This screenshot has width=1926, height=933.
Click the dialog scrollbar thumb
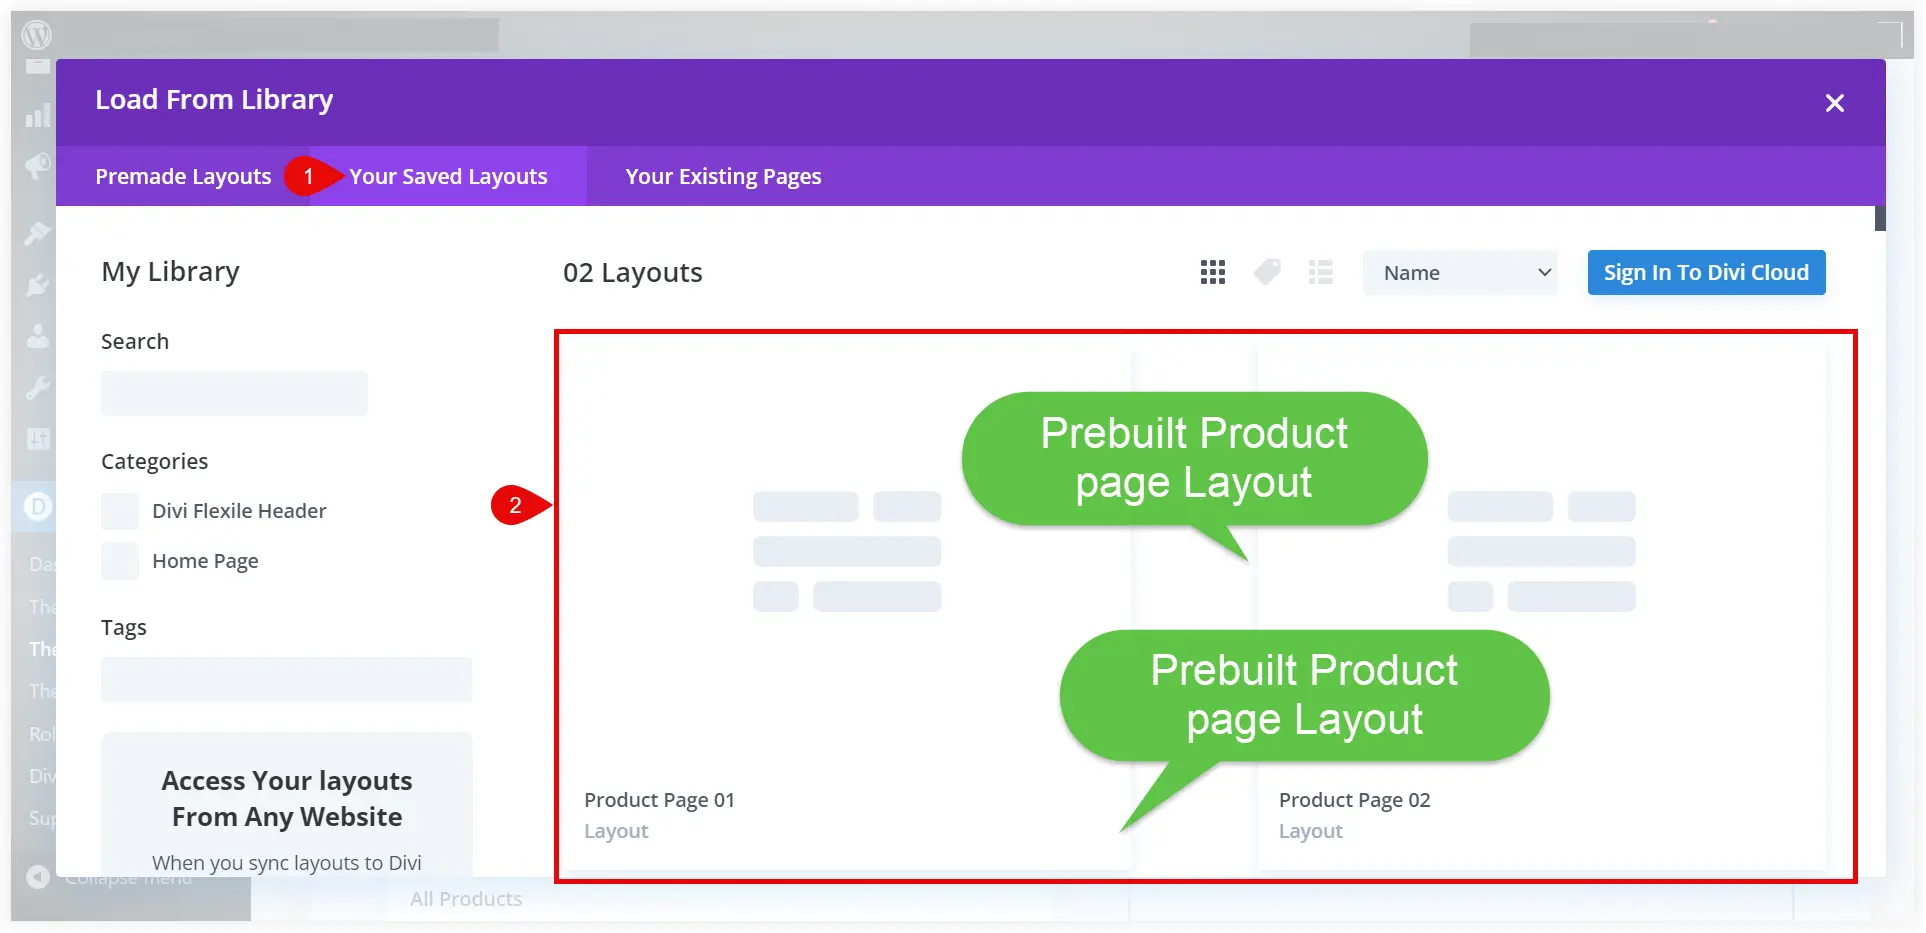[x=1880, y=218]
